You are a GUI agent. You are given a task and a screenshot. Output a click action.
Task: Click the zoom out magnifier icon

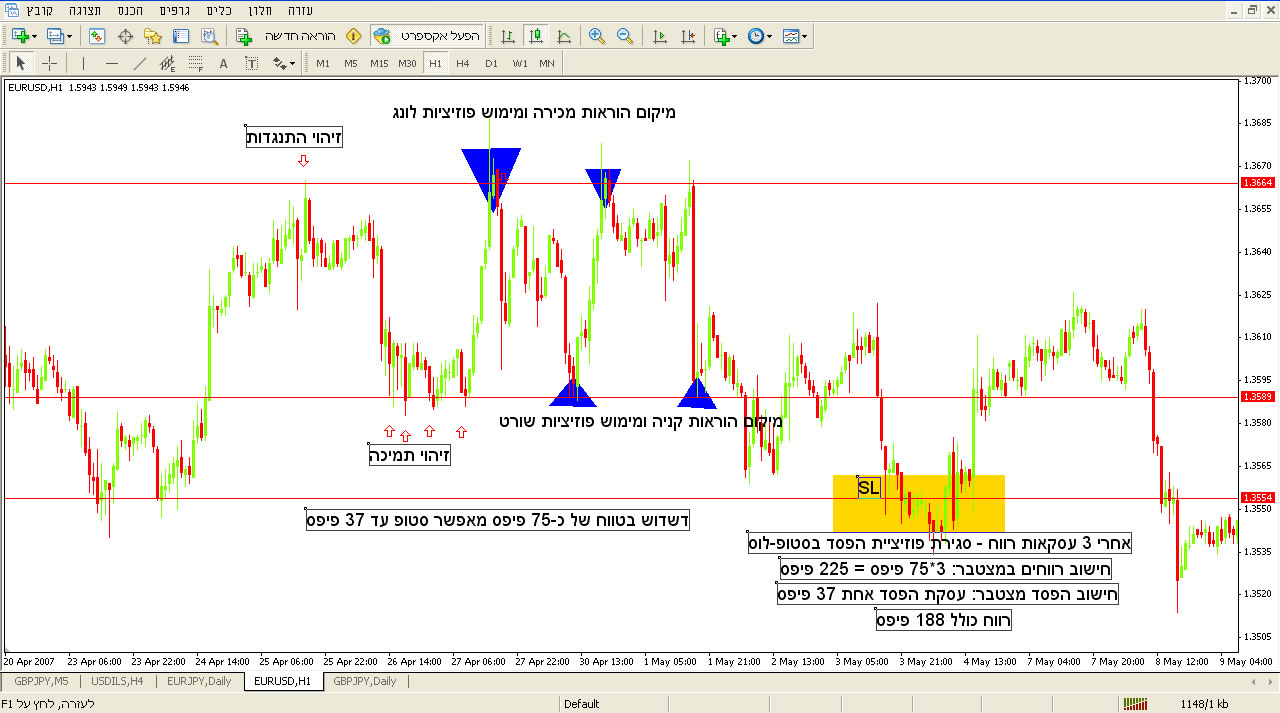[625, 36]
